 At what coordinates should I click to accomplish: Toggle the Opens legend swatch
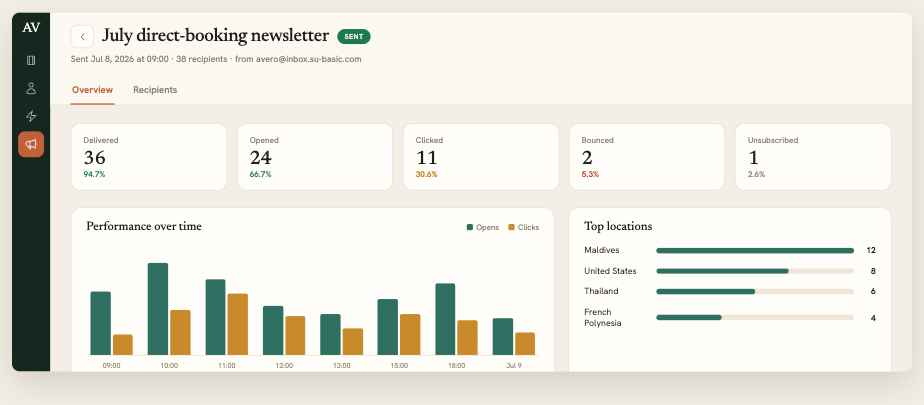coord(470,228)
